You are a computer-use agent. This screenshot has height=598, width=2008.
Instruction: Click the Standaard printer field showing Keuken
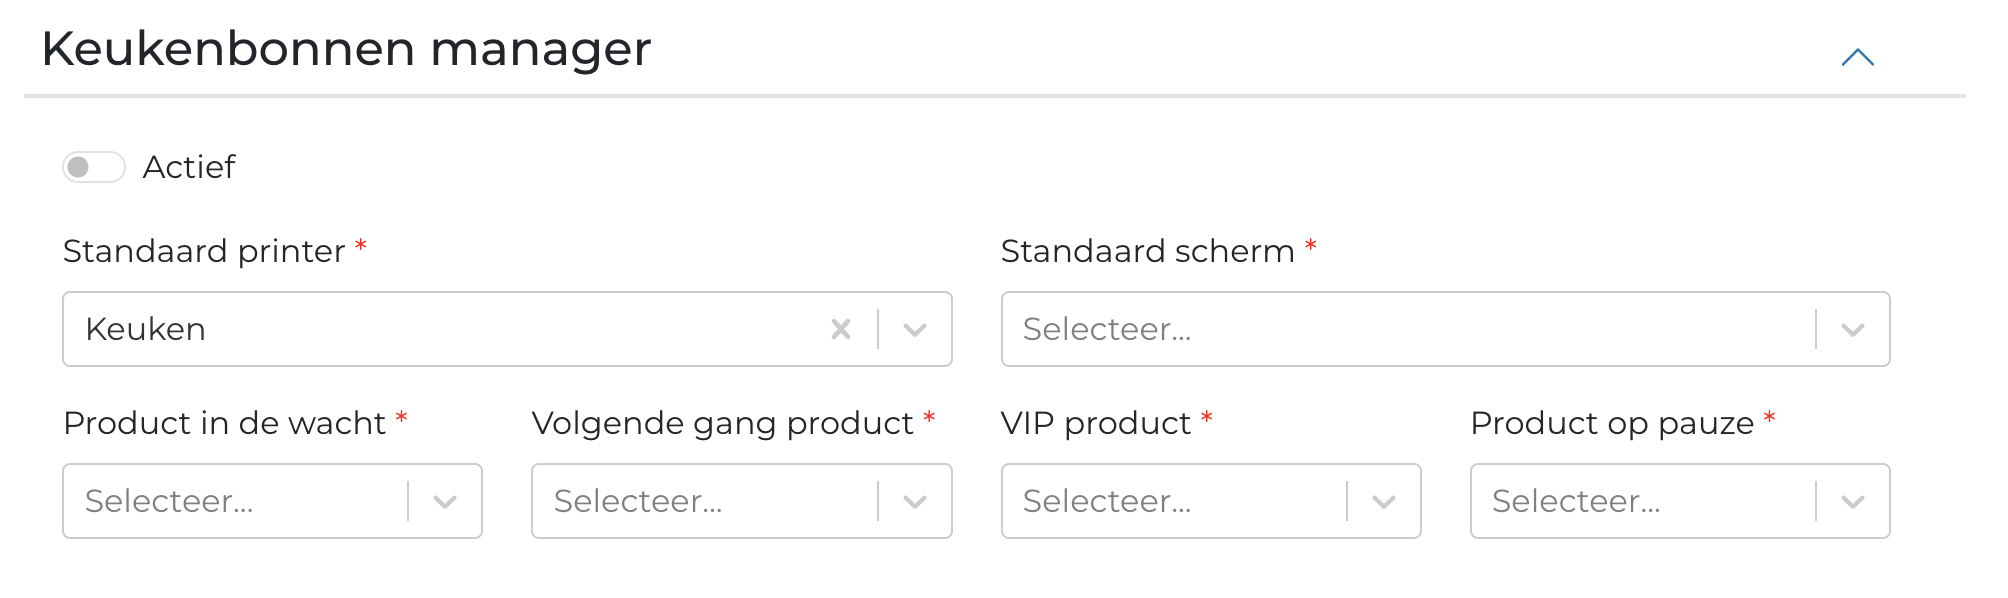pos(400,328)
